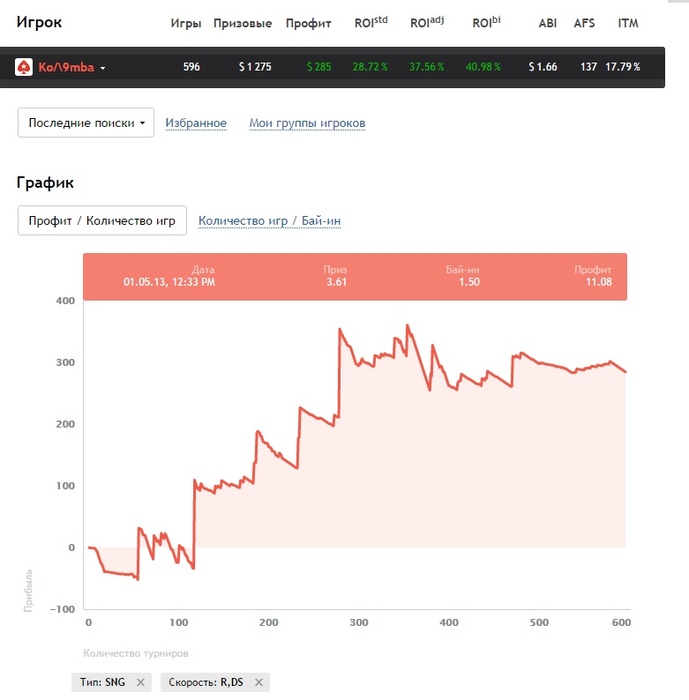Sort by the Профит column header
The width and height of the screenshot is (689, 700).
[309, 23]
